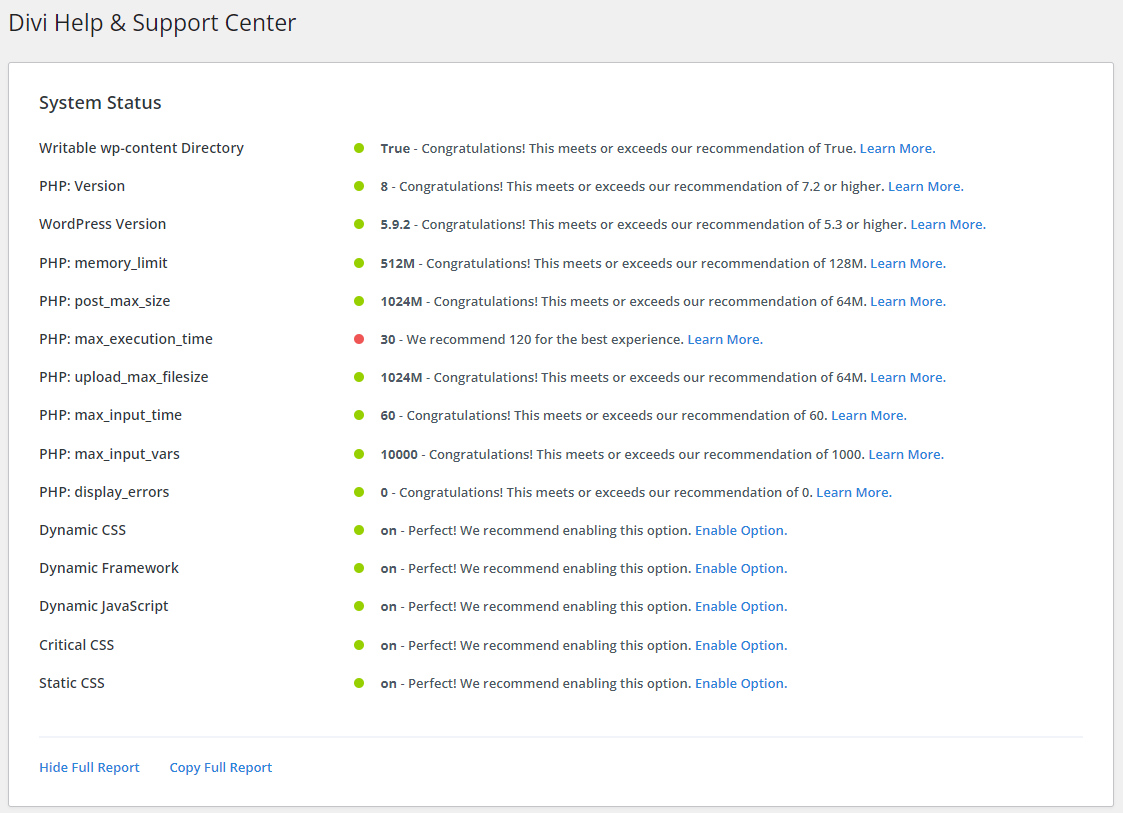Click green status dot for Dynamic CSS
1123x813 pixels.
click(x=359, y=530)
